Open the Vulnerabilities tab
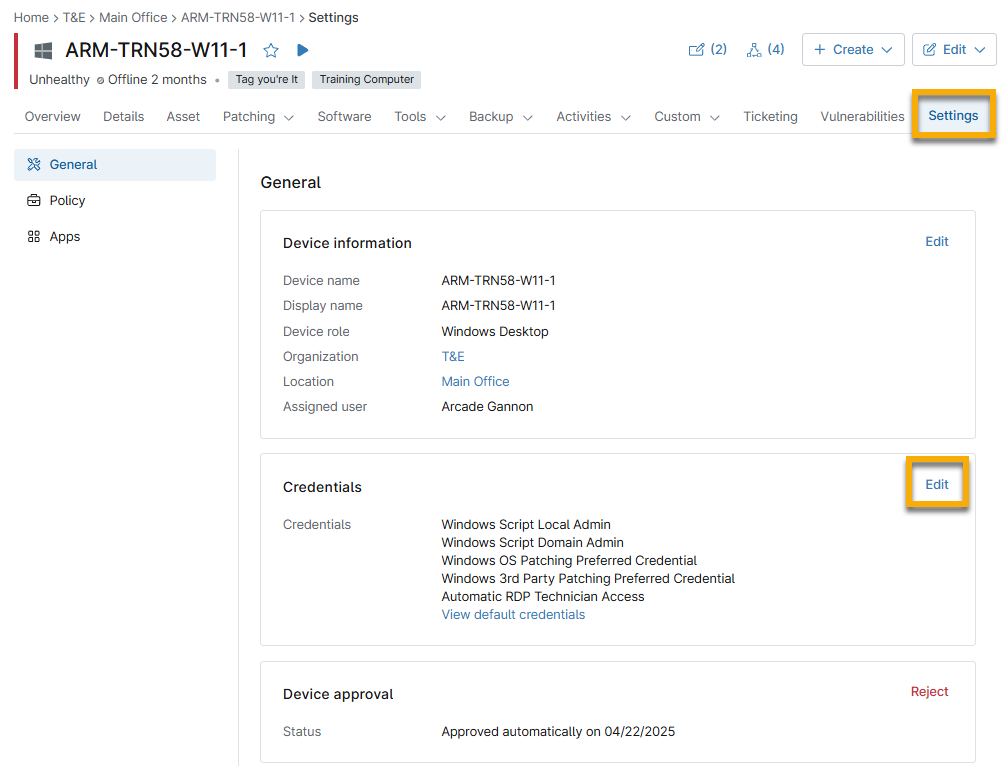The width and height of the screenshot is (1008, 766). tap(862, 116)
